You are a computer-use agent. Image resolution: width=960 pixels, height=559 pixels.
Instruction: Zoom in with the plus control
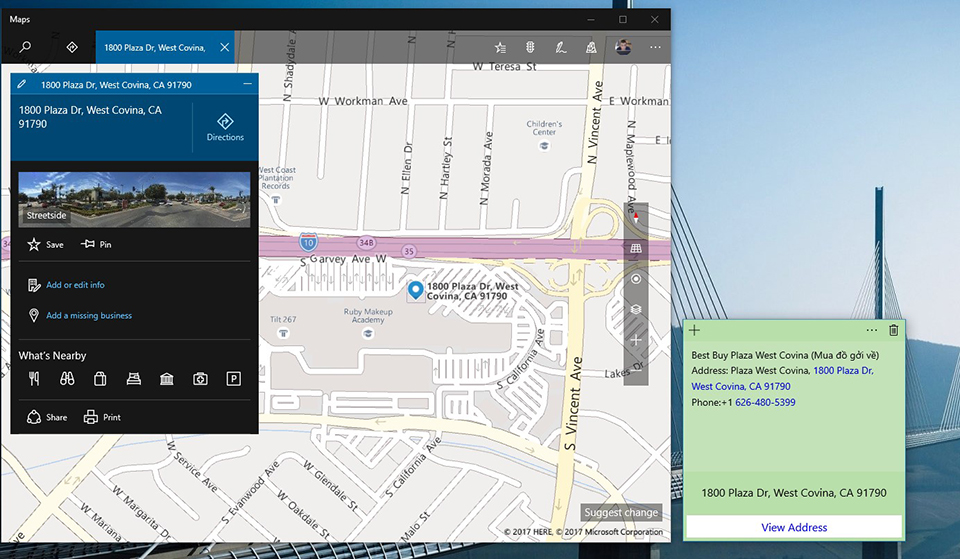tap(636, 340)
